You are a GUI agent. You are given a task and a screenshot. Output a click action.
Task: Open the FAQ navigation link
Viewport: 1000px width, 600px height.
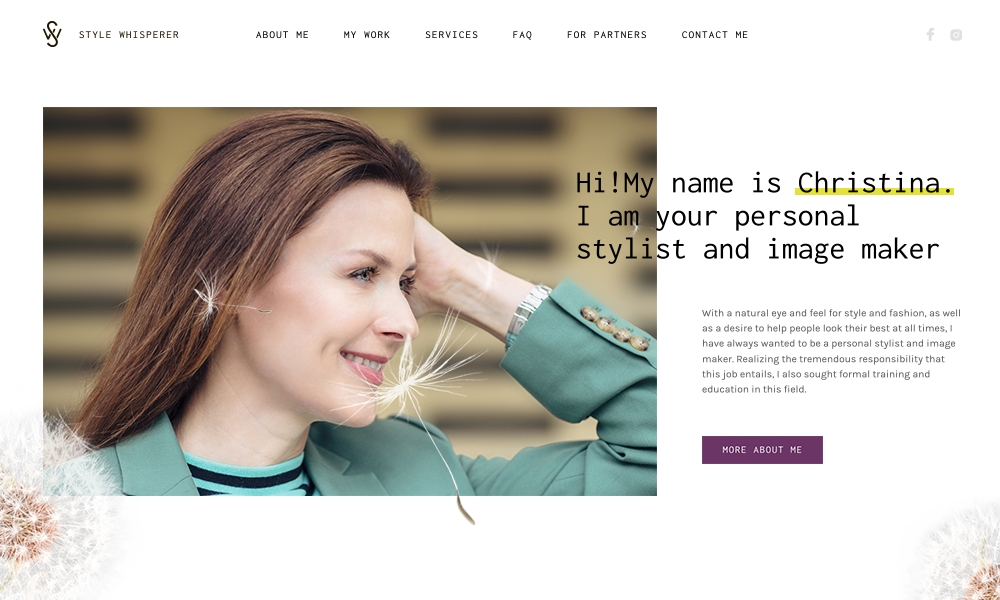point(522,34)
